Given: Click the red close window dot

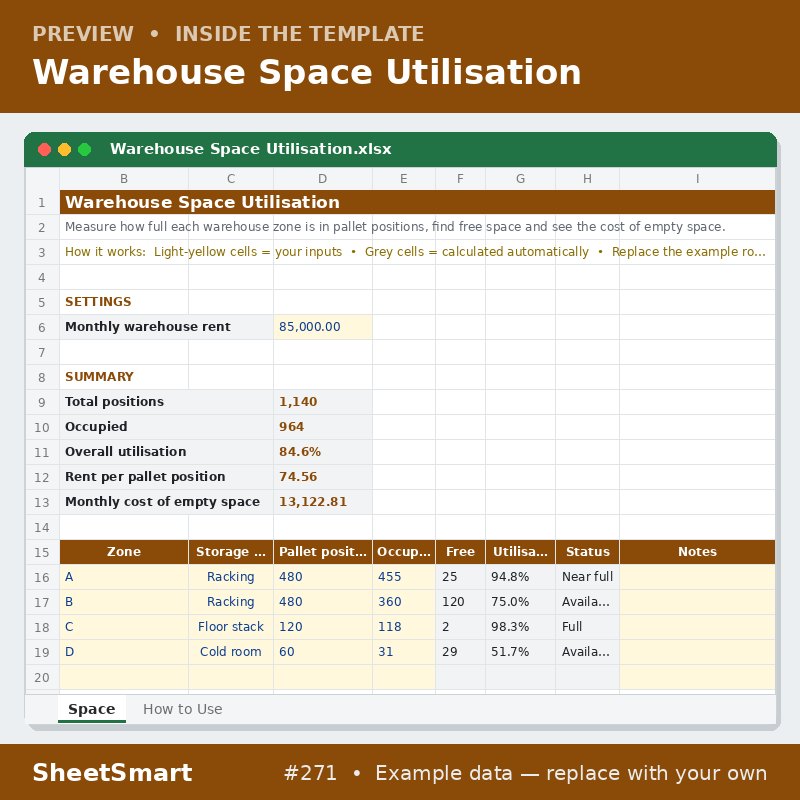Looking at the screenshot, I should coord(44,149).
